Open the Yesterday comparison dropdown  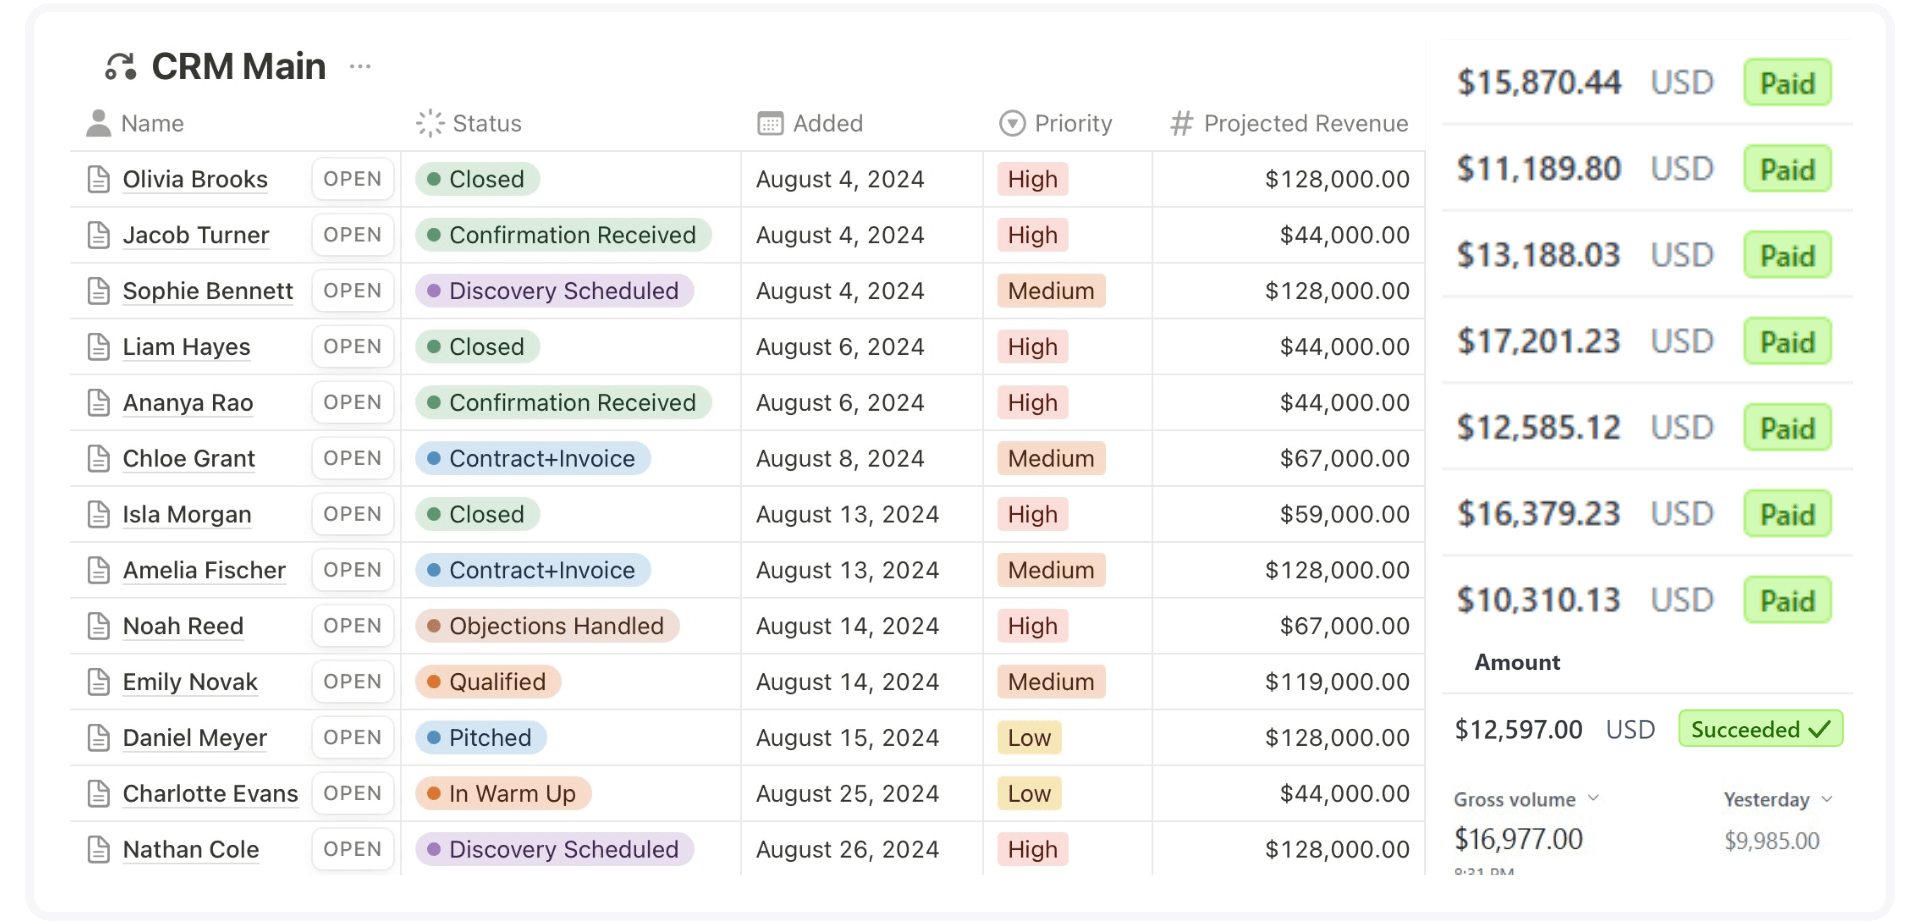tap(1827, 799)
